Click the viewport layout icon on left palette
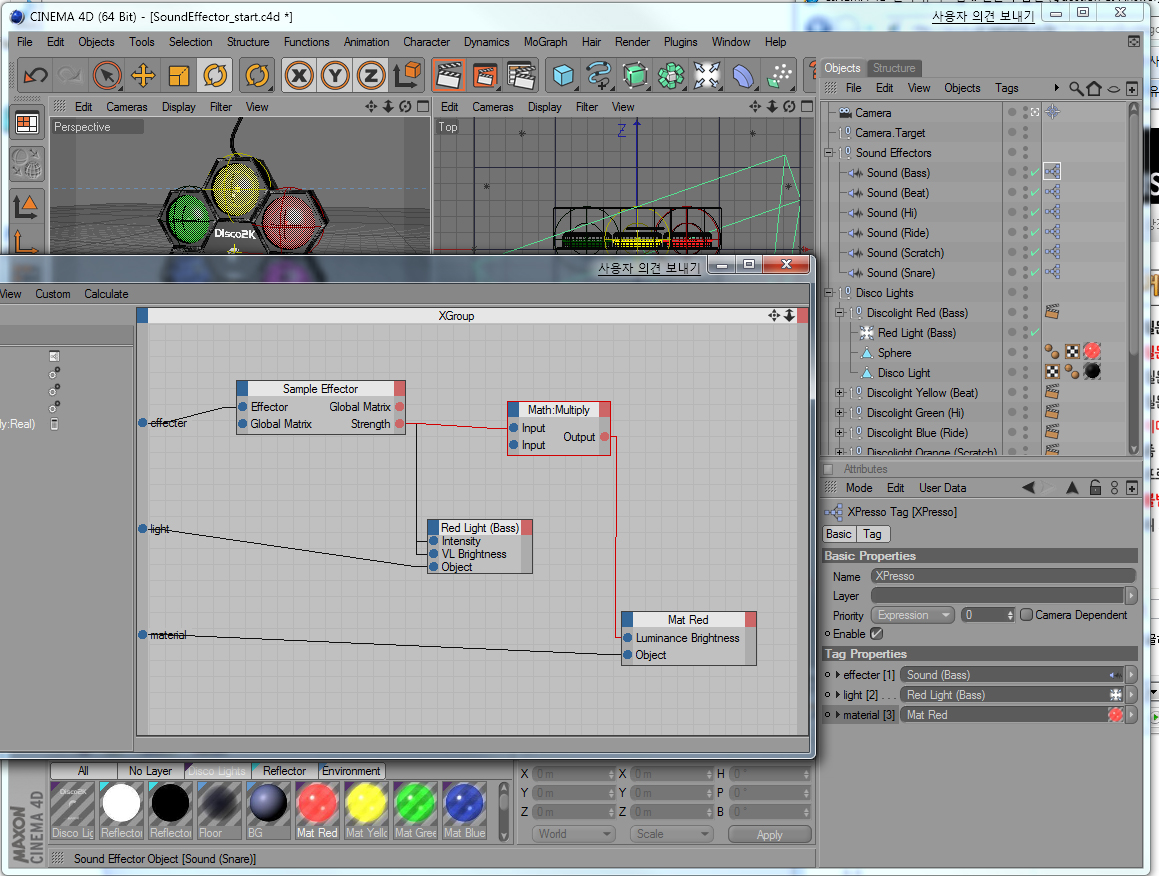Screen dimensions: 1159x876 click(x=27, y=123)
